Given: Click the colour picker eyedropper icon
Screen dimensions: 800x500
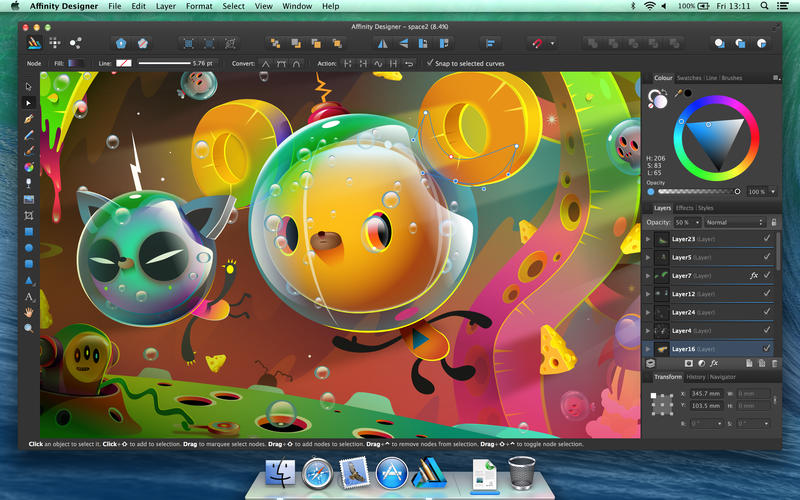Looking at the screenshot, I should 679,93.
